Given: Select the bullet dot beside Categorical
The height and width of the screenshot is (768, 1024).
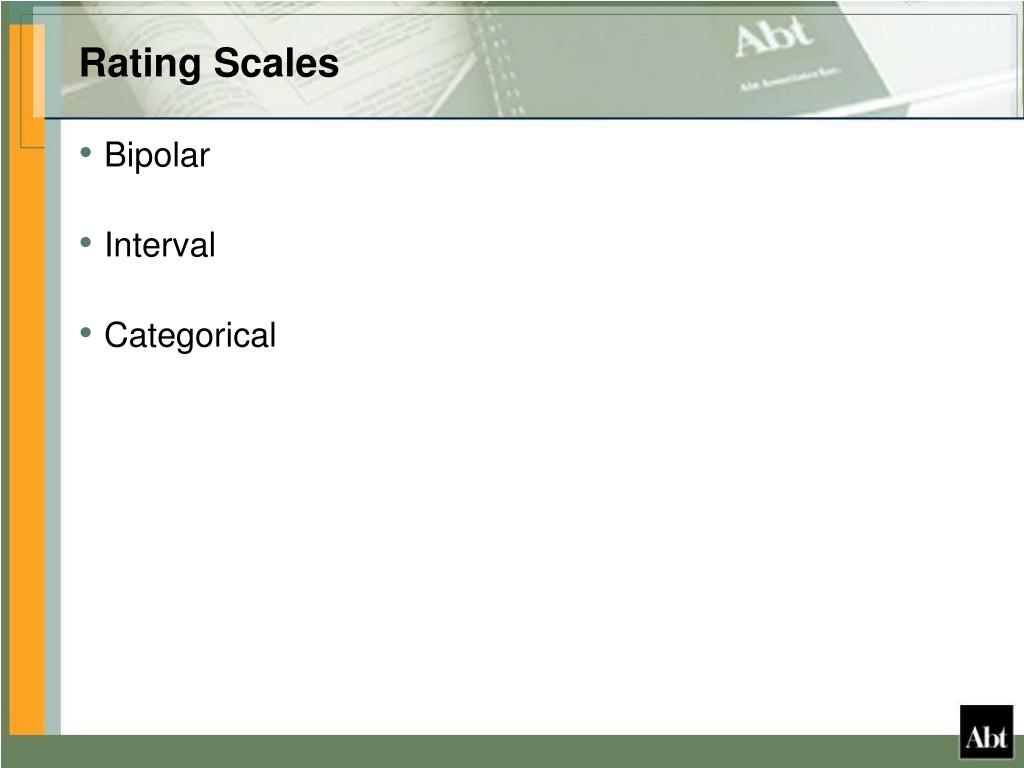Looking at the screenshot, I should 86,333.
